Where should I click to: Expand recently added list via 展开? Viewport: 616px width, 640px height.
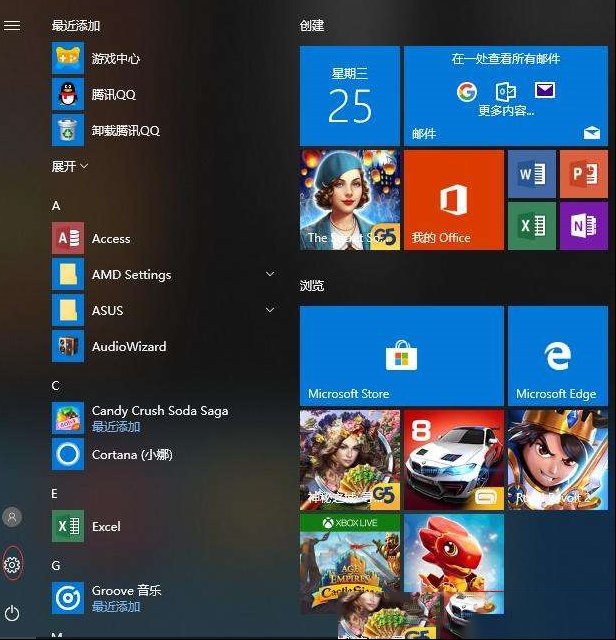click(69, 166)
